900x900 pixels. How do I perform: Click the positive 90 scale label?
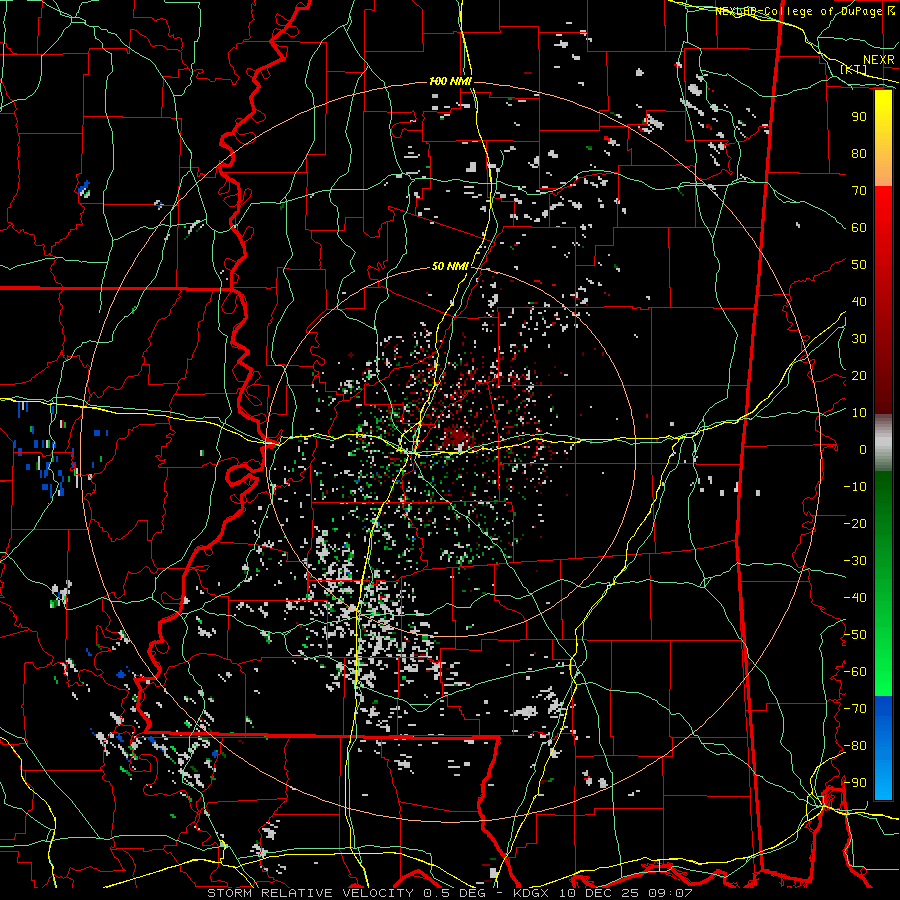click(x=859, y=117)
